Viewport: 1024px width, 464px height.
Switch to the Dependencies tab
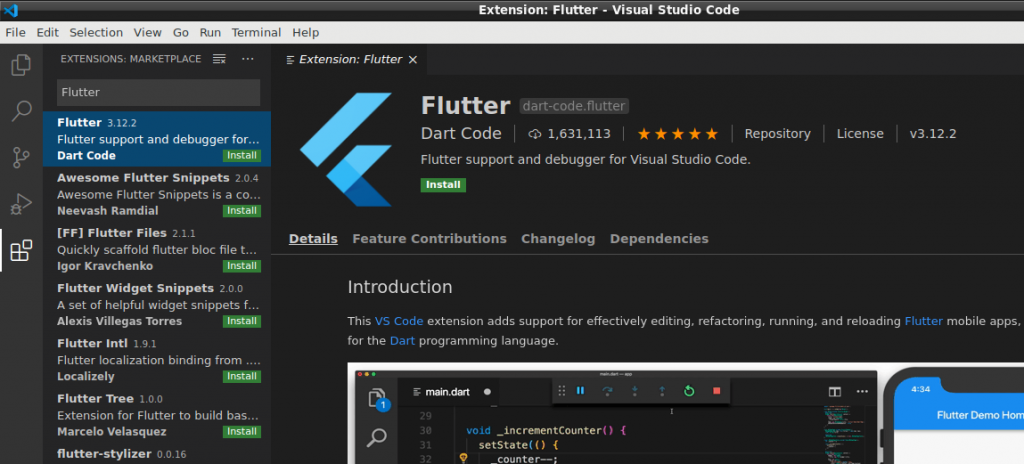659,239
